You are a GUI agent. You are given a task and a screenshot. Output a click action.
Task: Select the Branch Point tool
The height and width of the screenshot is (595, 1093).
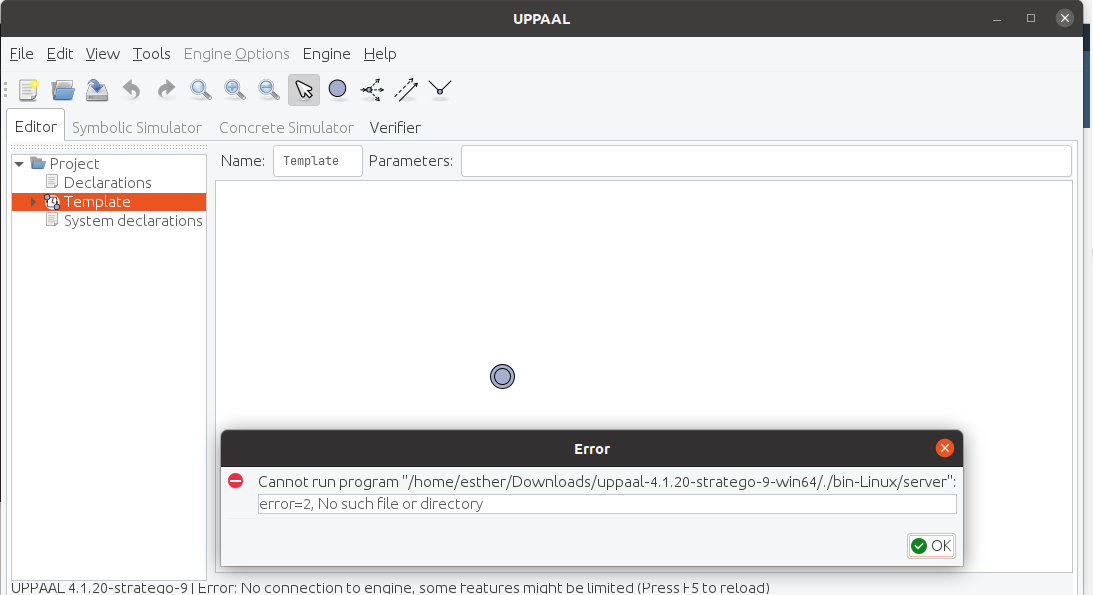click(371, 89)
